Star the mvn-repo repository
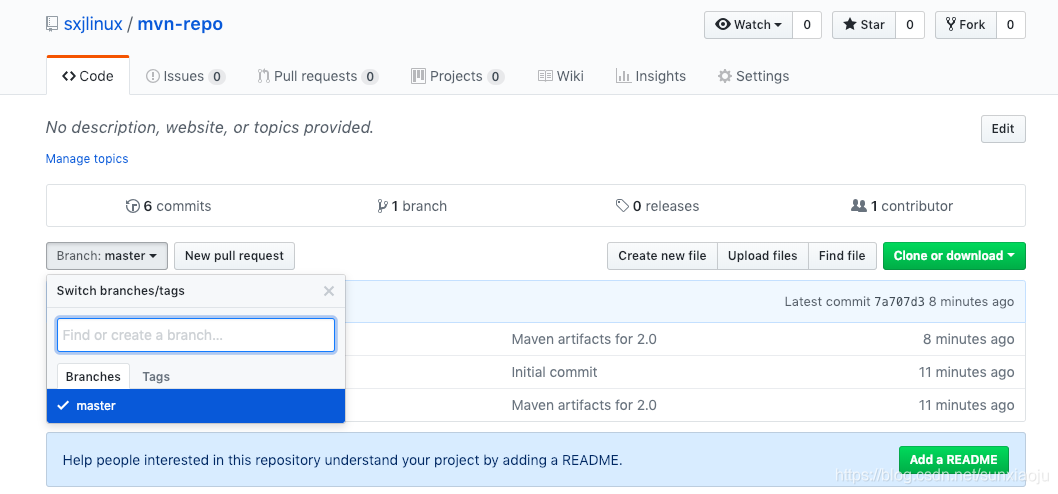This screenshot has height=494, width=1058. click(x=864, y=25)
